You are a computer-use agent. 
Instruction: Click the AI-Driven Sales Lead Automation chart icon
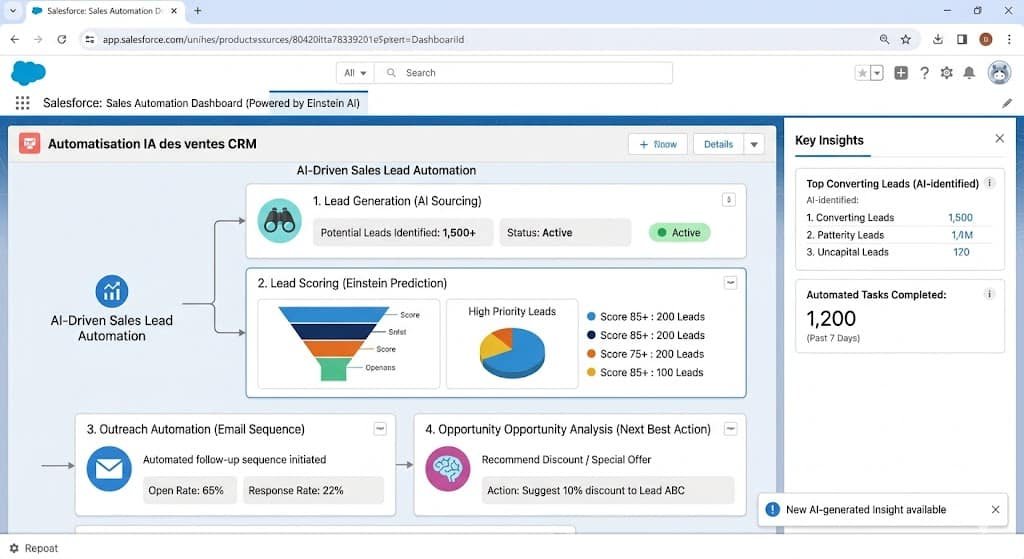point(112,291)
